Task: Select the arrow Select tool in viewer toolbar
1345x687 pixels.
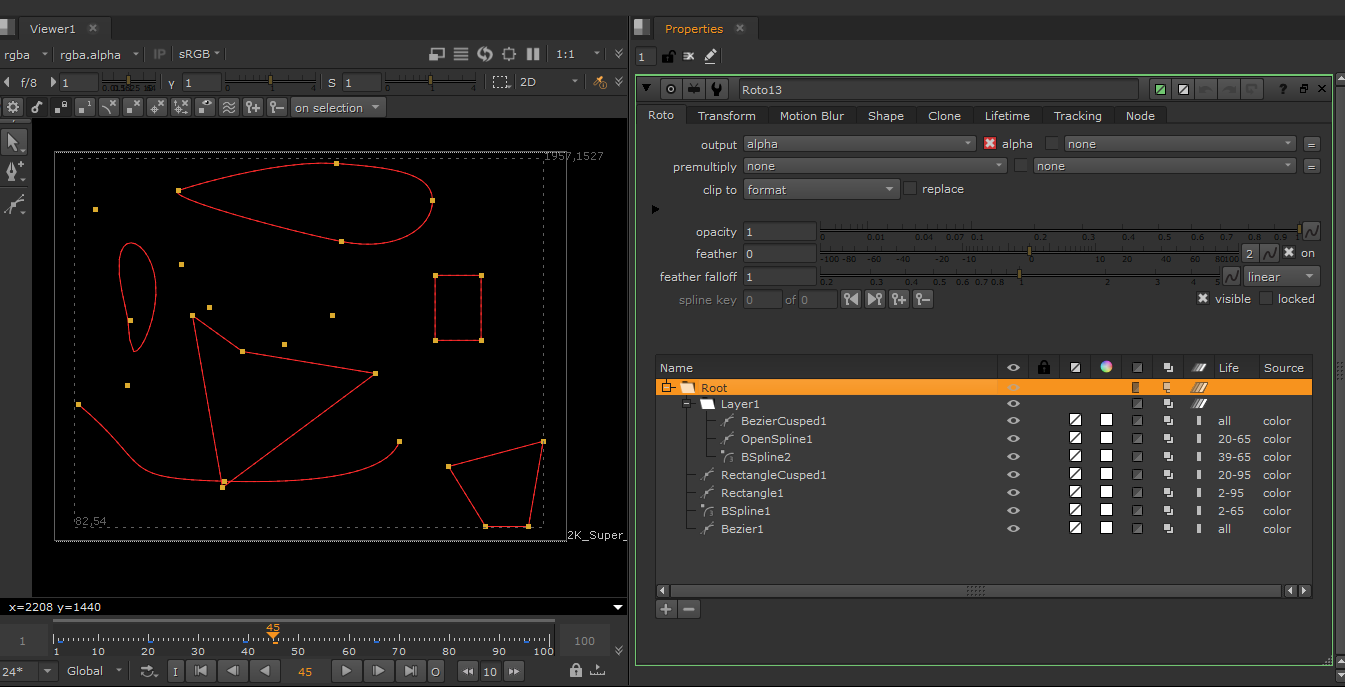Action: tap(15, 142)
